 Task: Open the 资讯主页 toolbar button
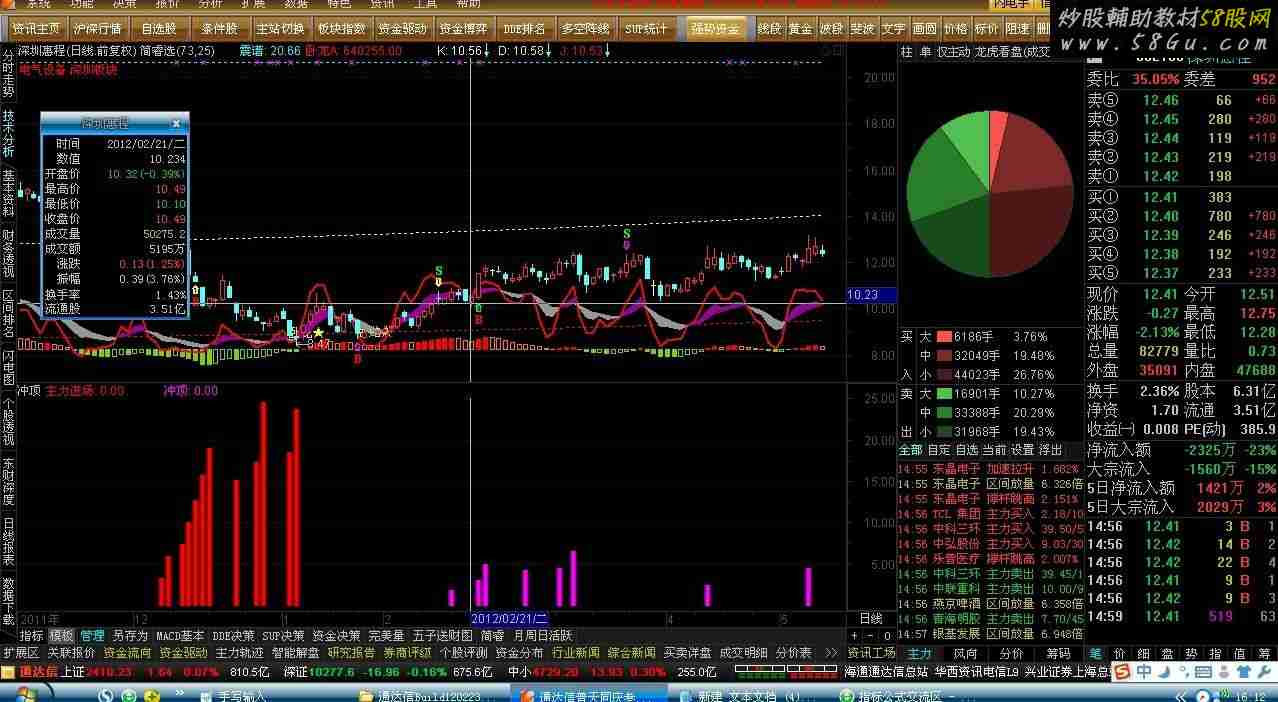point(36,29)
